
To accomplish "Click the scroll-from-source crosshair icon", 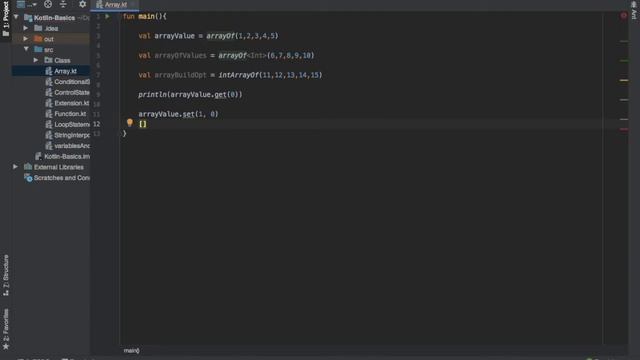I will point(48,4).
